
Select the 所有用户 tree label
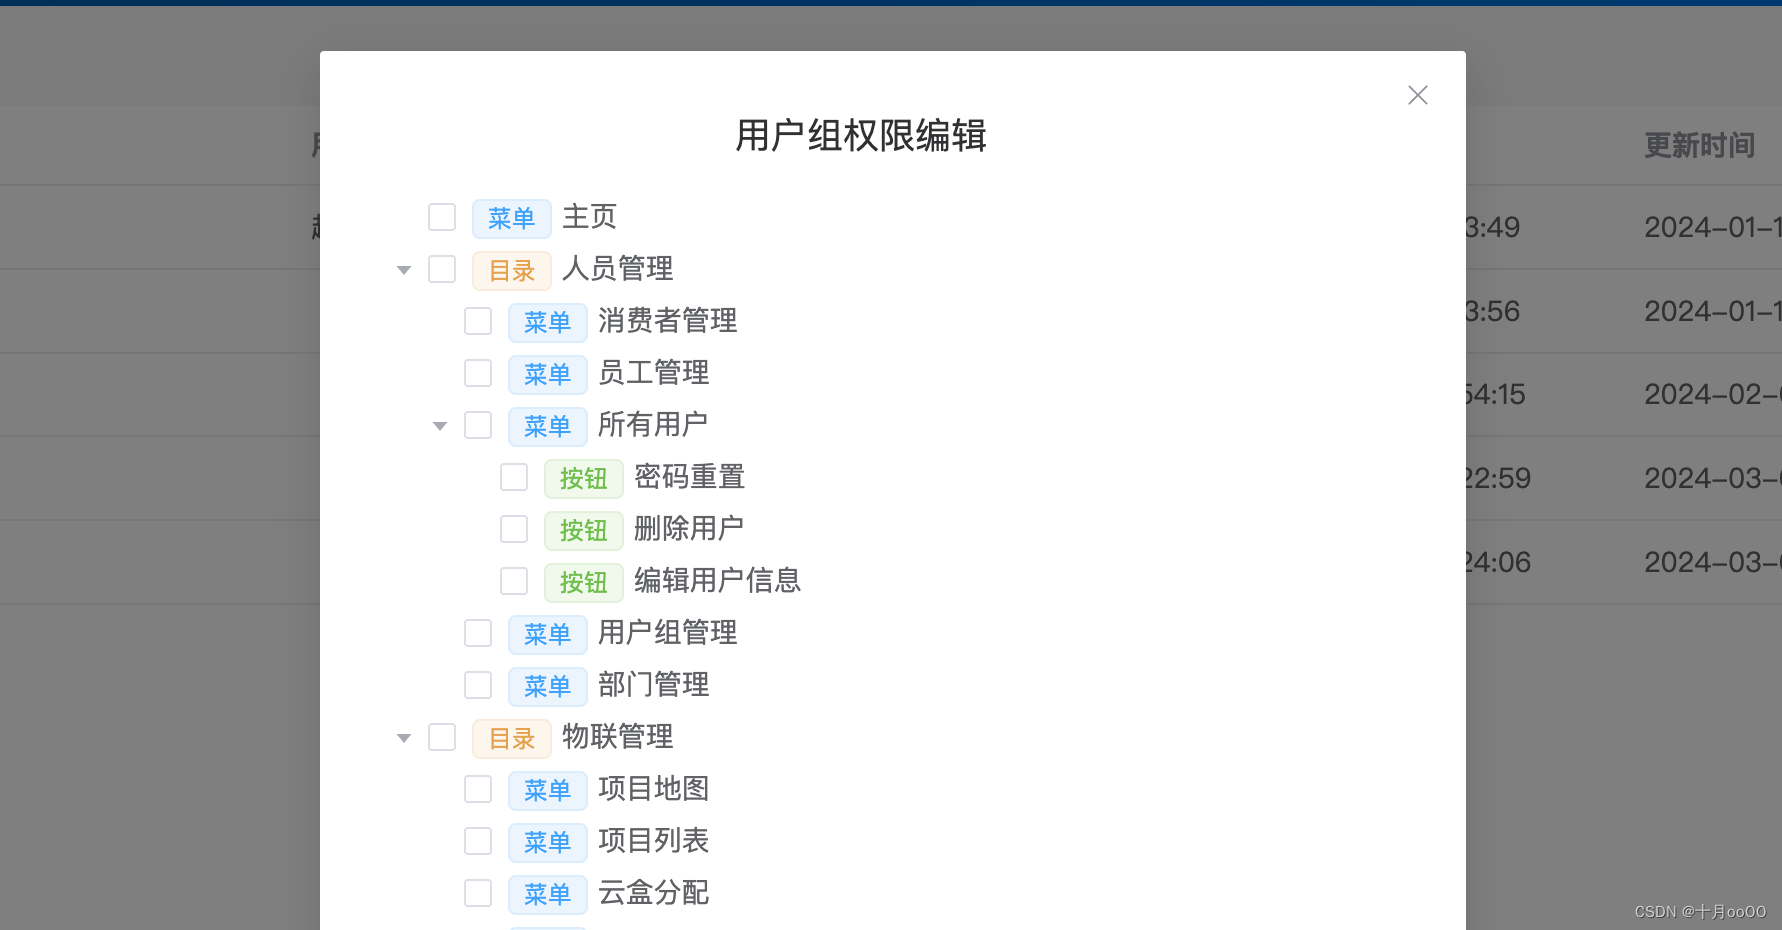tap(653, 425)
